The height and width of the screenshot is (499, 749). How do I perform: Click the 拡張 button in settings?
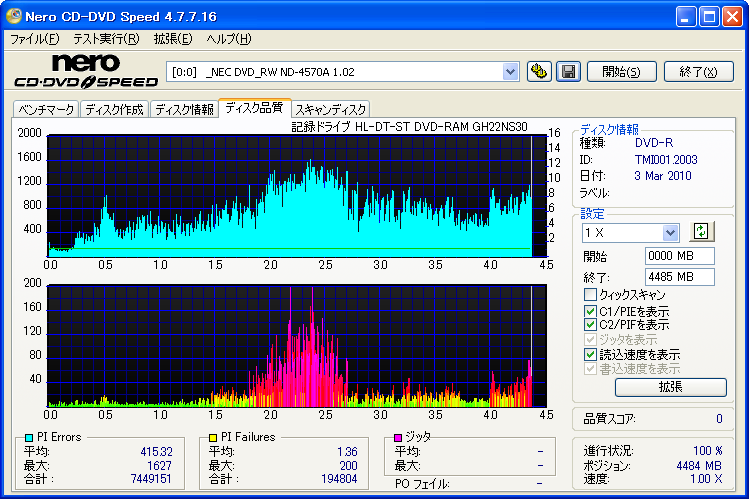click(671, 387)
